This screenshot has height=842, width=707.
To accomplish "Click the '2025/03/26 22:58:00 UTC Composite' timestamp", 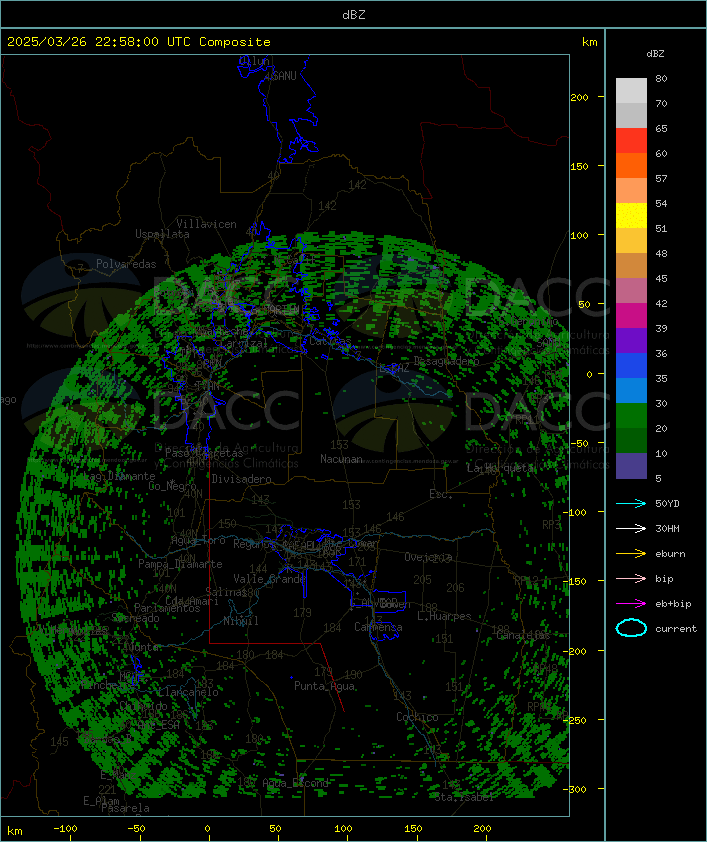I will pos(139,42).
